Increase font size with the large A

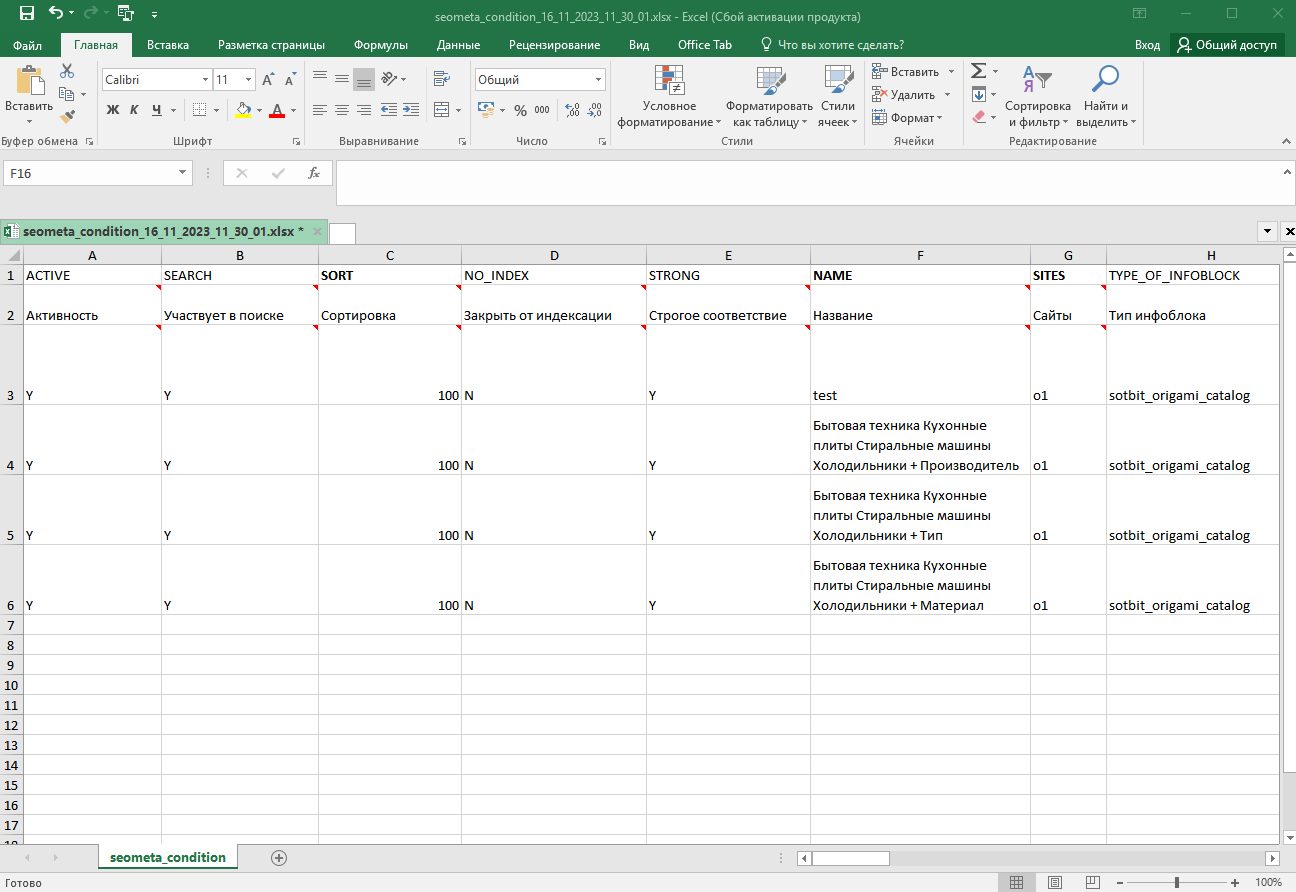(x=268, y=80)
